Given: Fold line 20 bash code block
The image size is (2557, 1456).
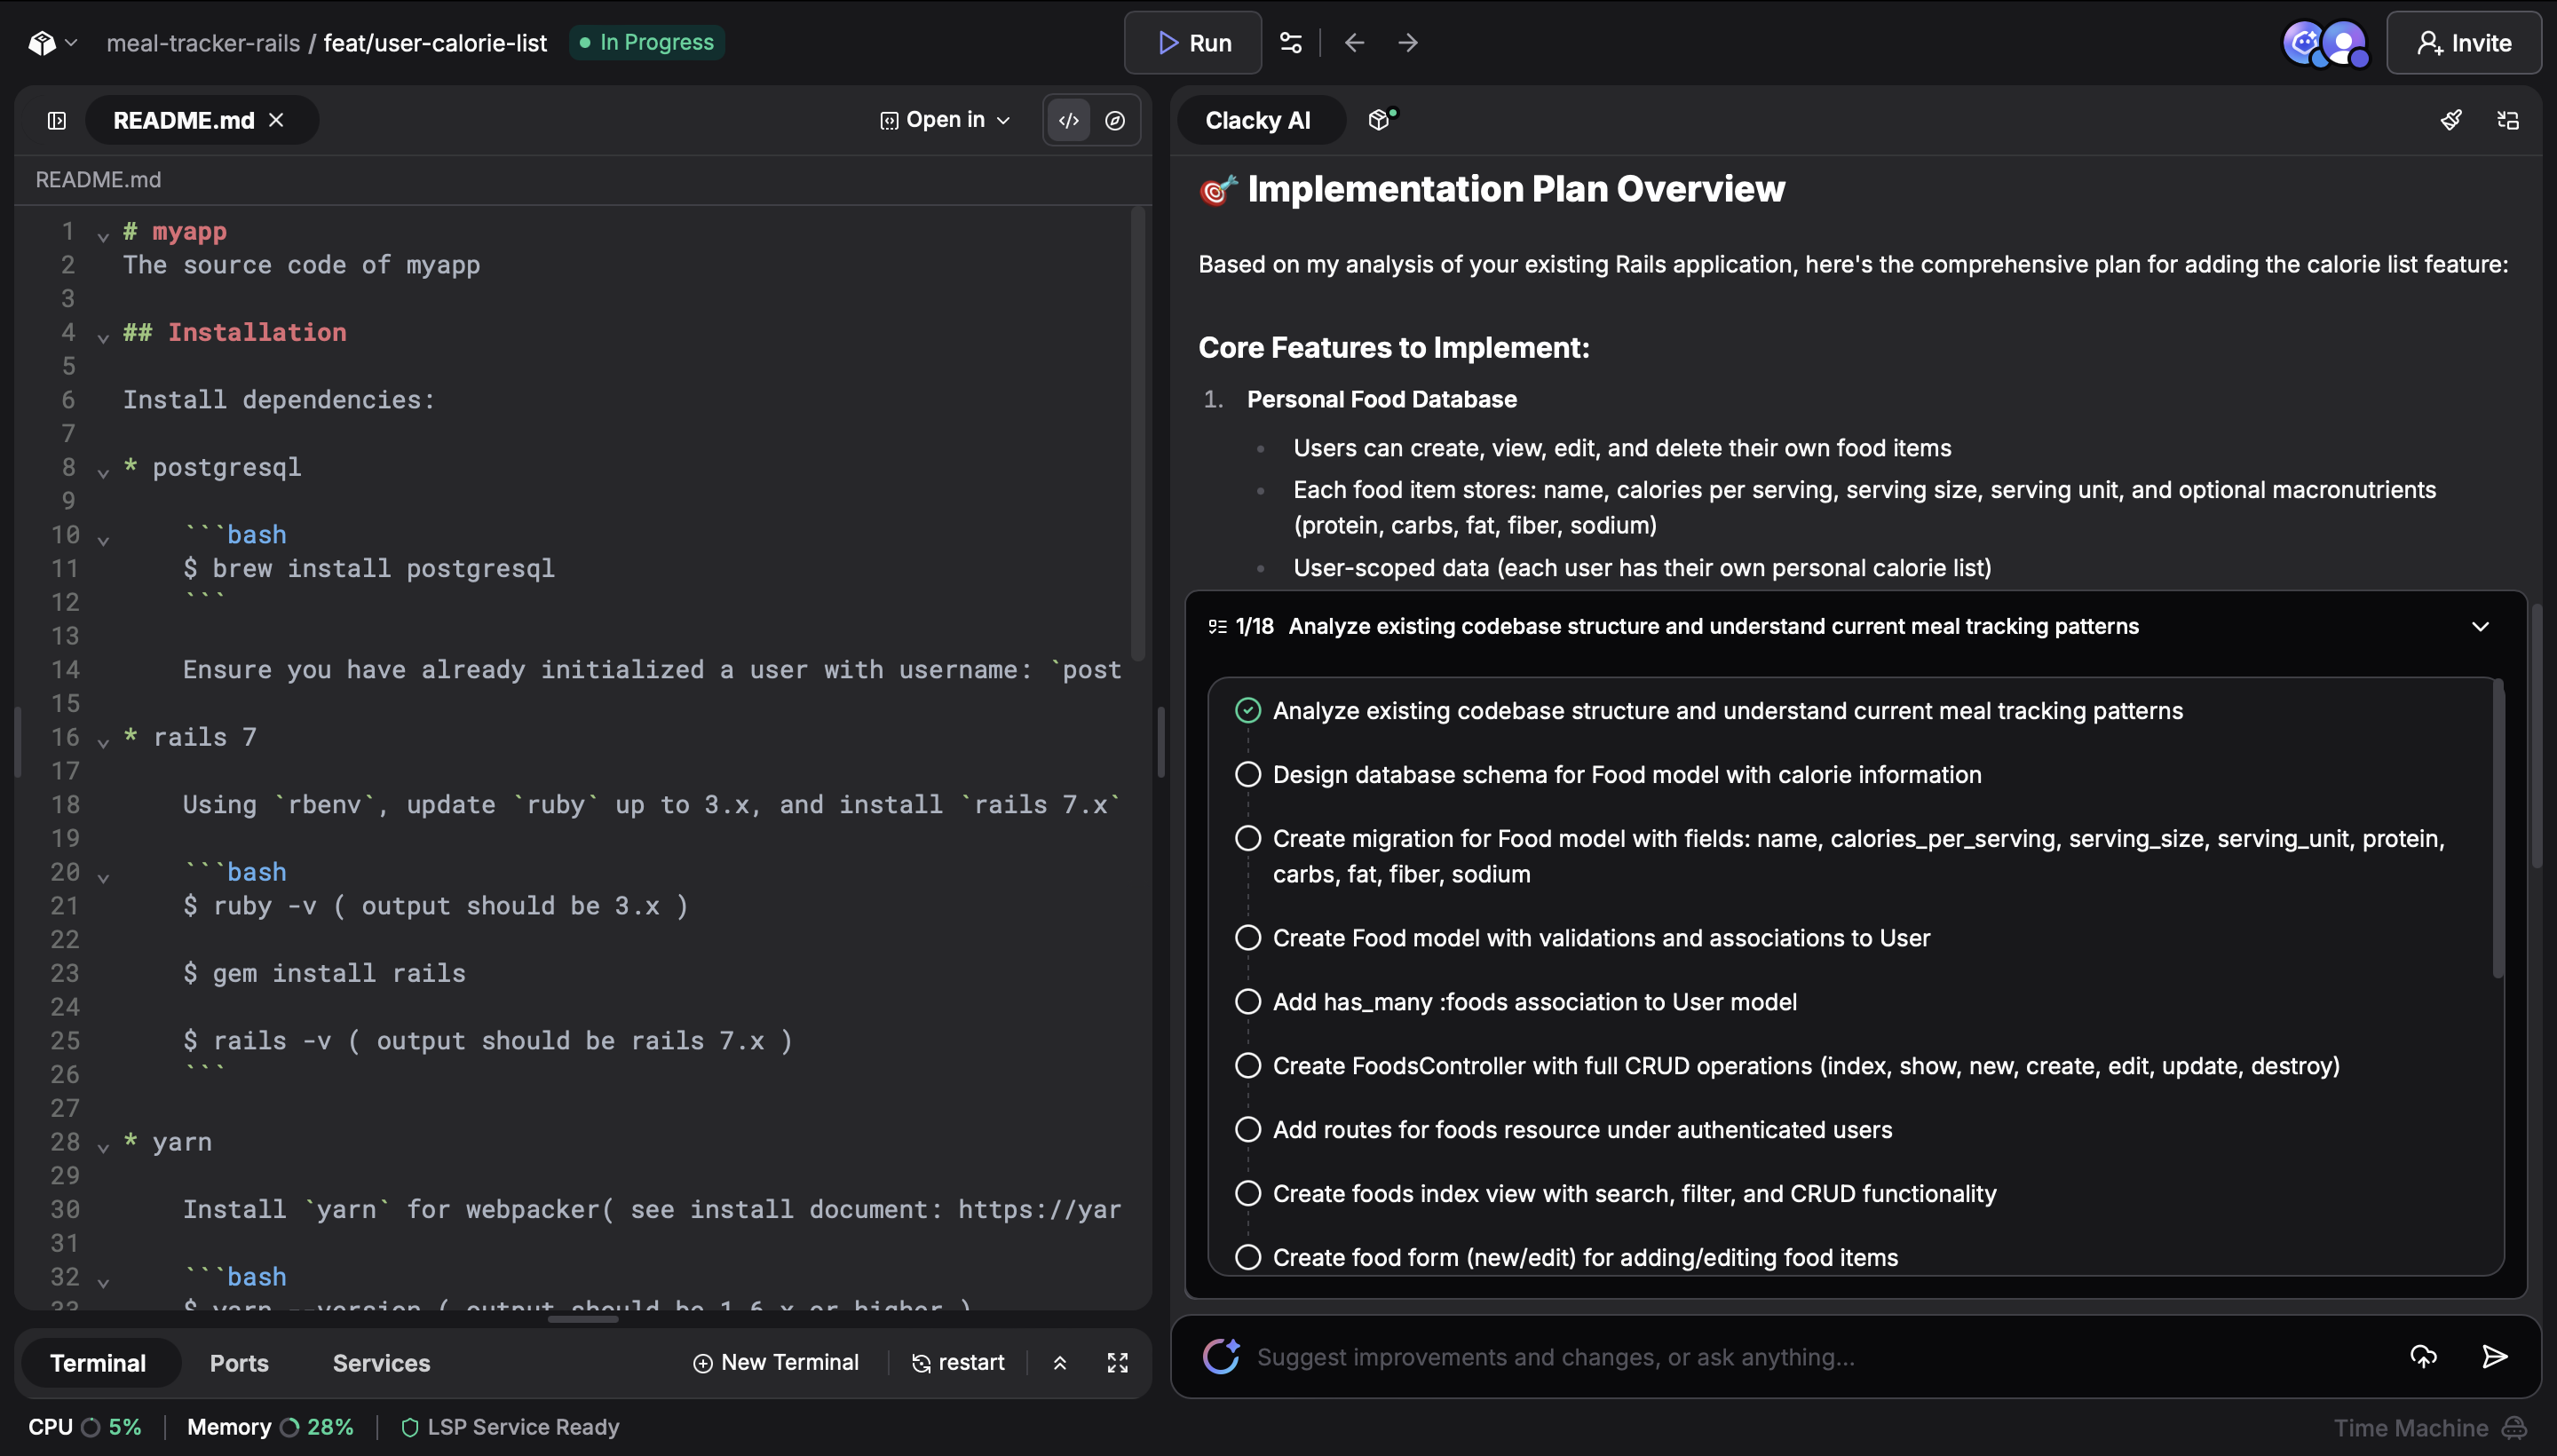Looking at the screenshot, I should coord(103,877).
